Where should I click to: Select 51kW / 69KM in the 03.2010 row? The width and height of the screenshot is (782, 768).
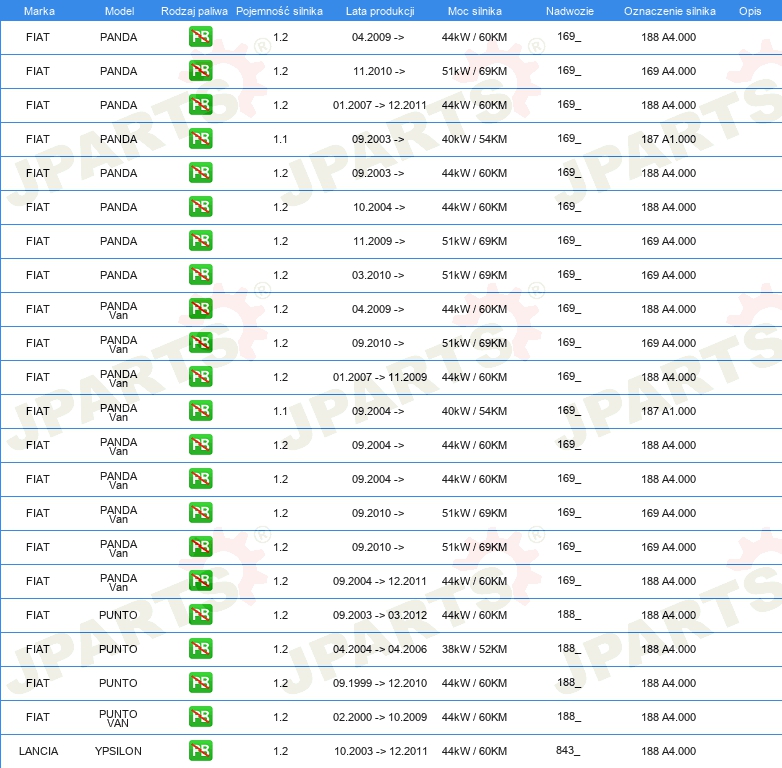(474, 275)
